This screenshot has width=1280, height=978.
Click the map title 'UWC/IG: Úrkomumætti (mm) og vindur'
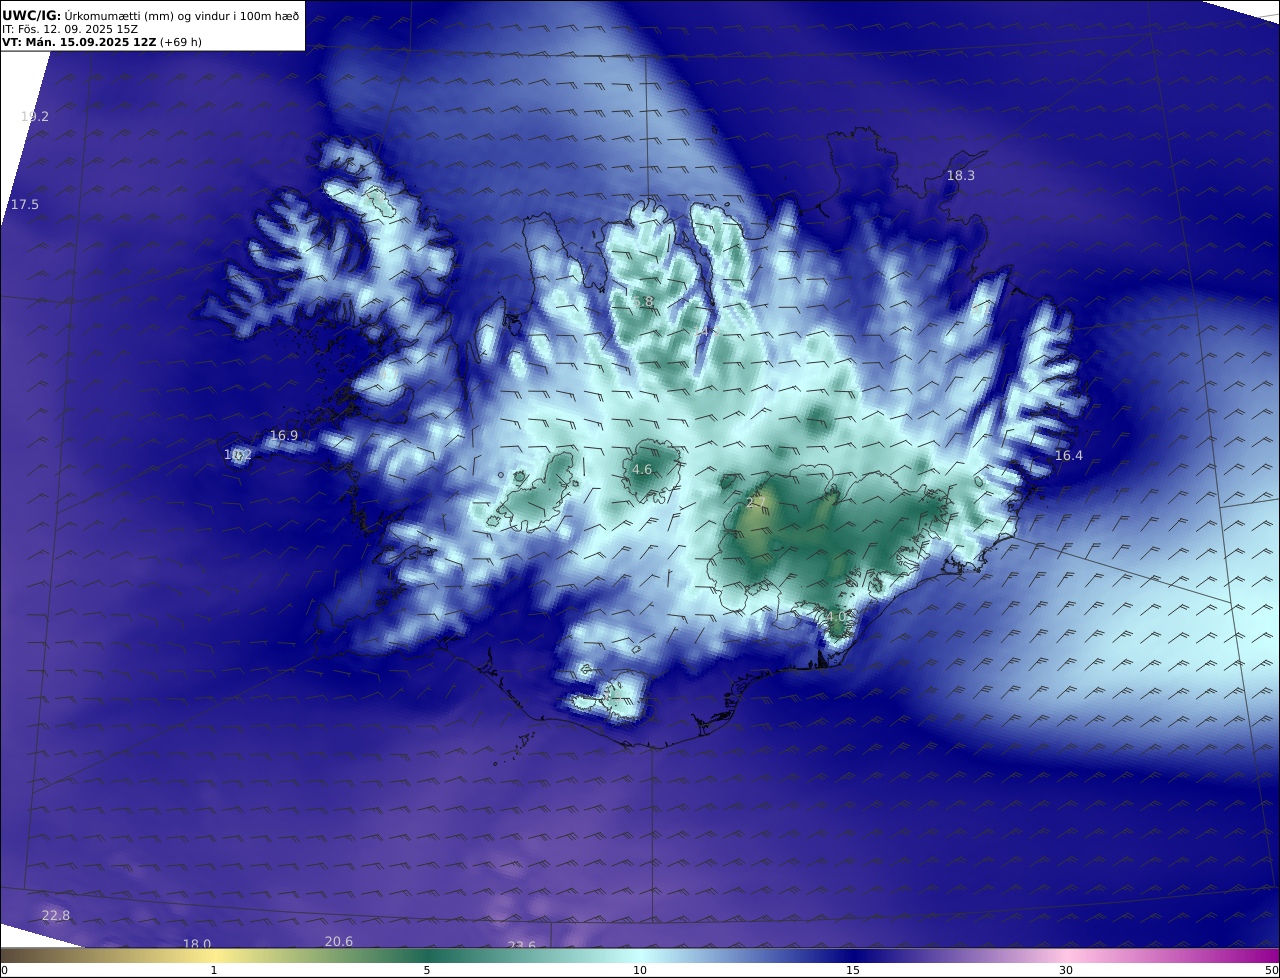[151, 15]
